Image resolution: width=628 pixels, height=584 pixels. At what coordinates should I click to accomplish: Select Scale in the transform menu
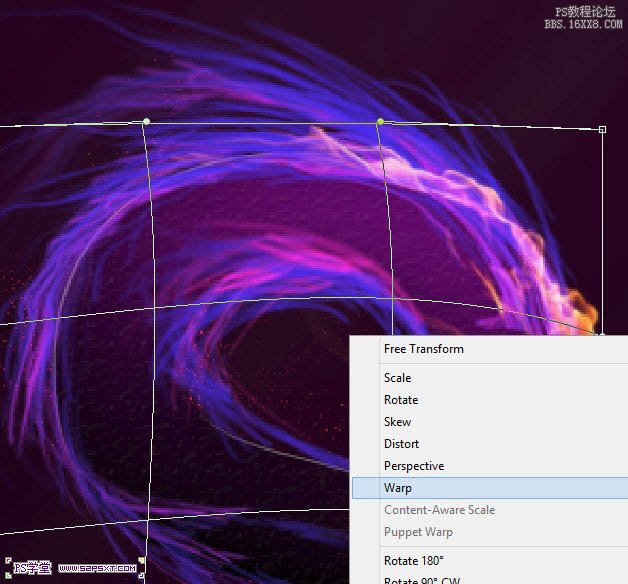[490, 378]
